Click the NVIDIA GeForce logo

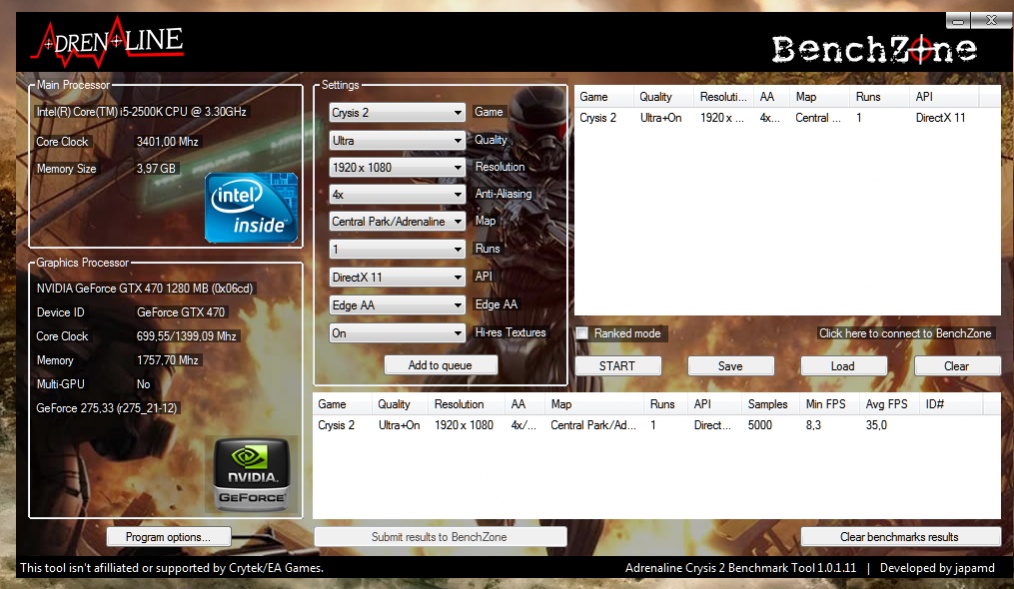coord(252,475)
